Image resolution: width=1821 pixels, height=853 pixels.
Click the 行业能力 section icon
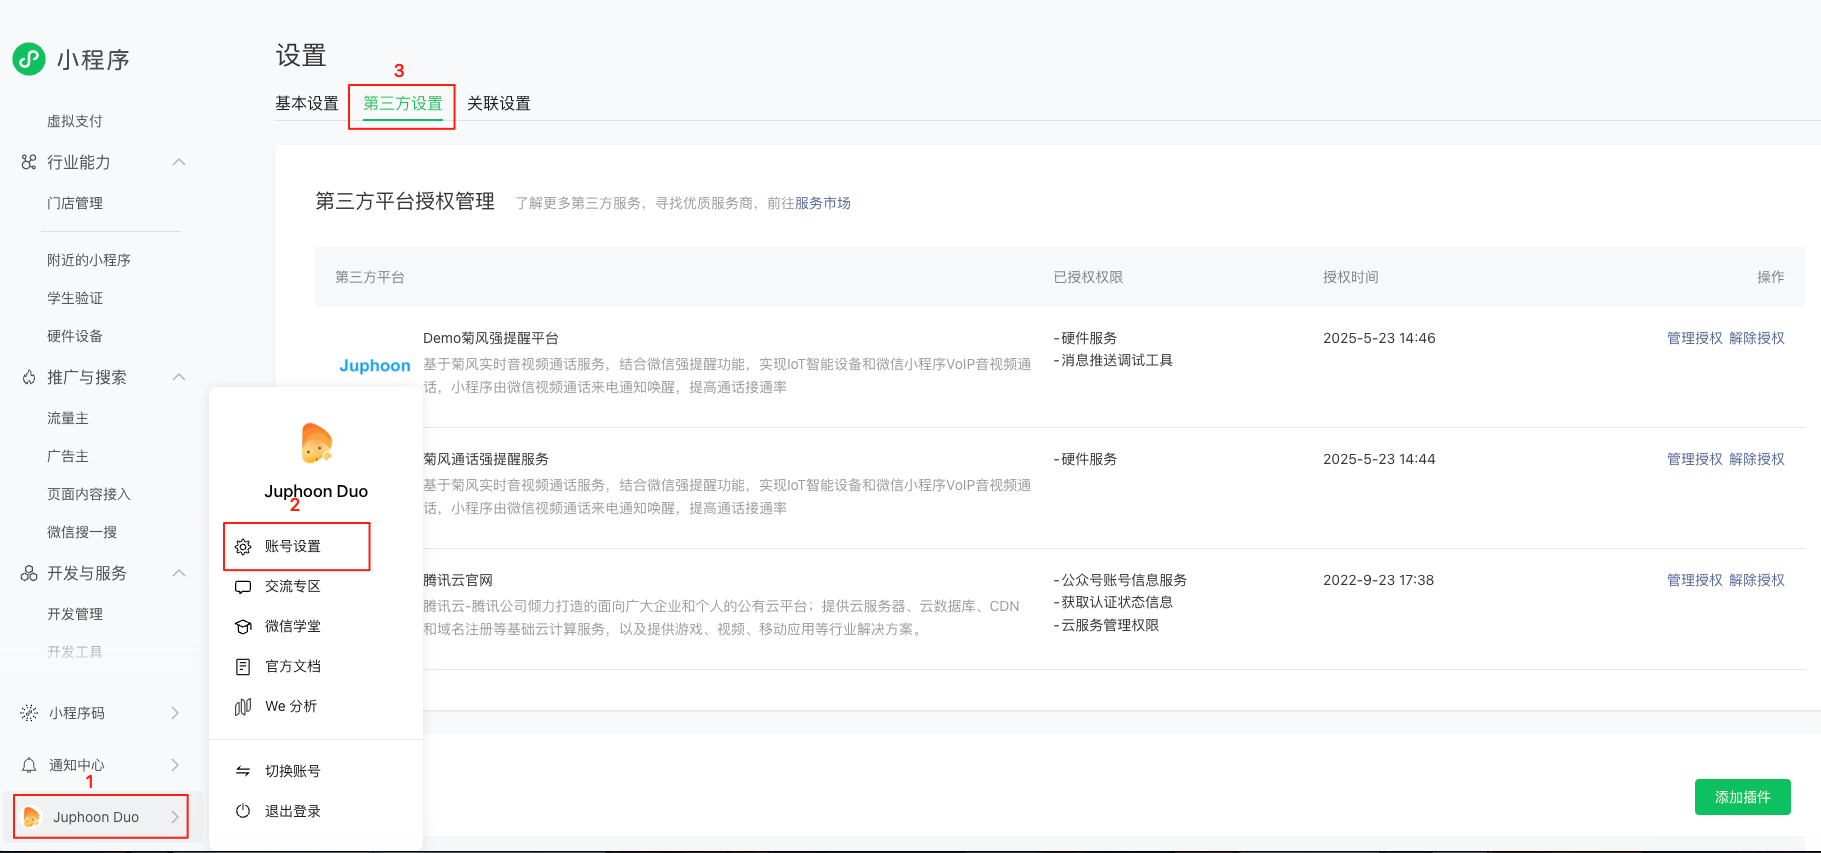click(x=29, y=162)
